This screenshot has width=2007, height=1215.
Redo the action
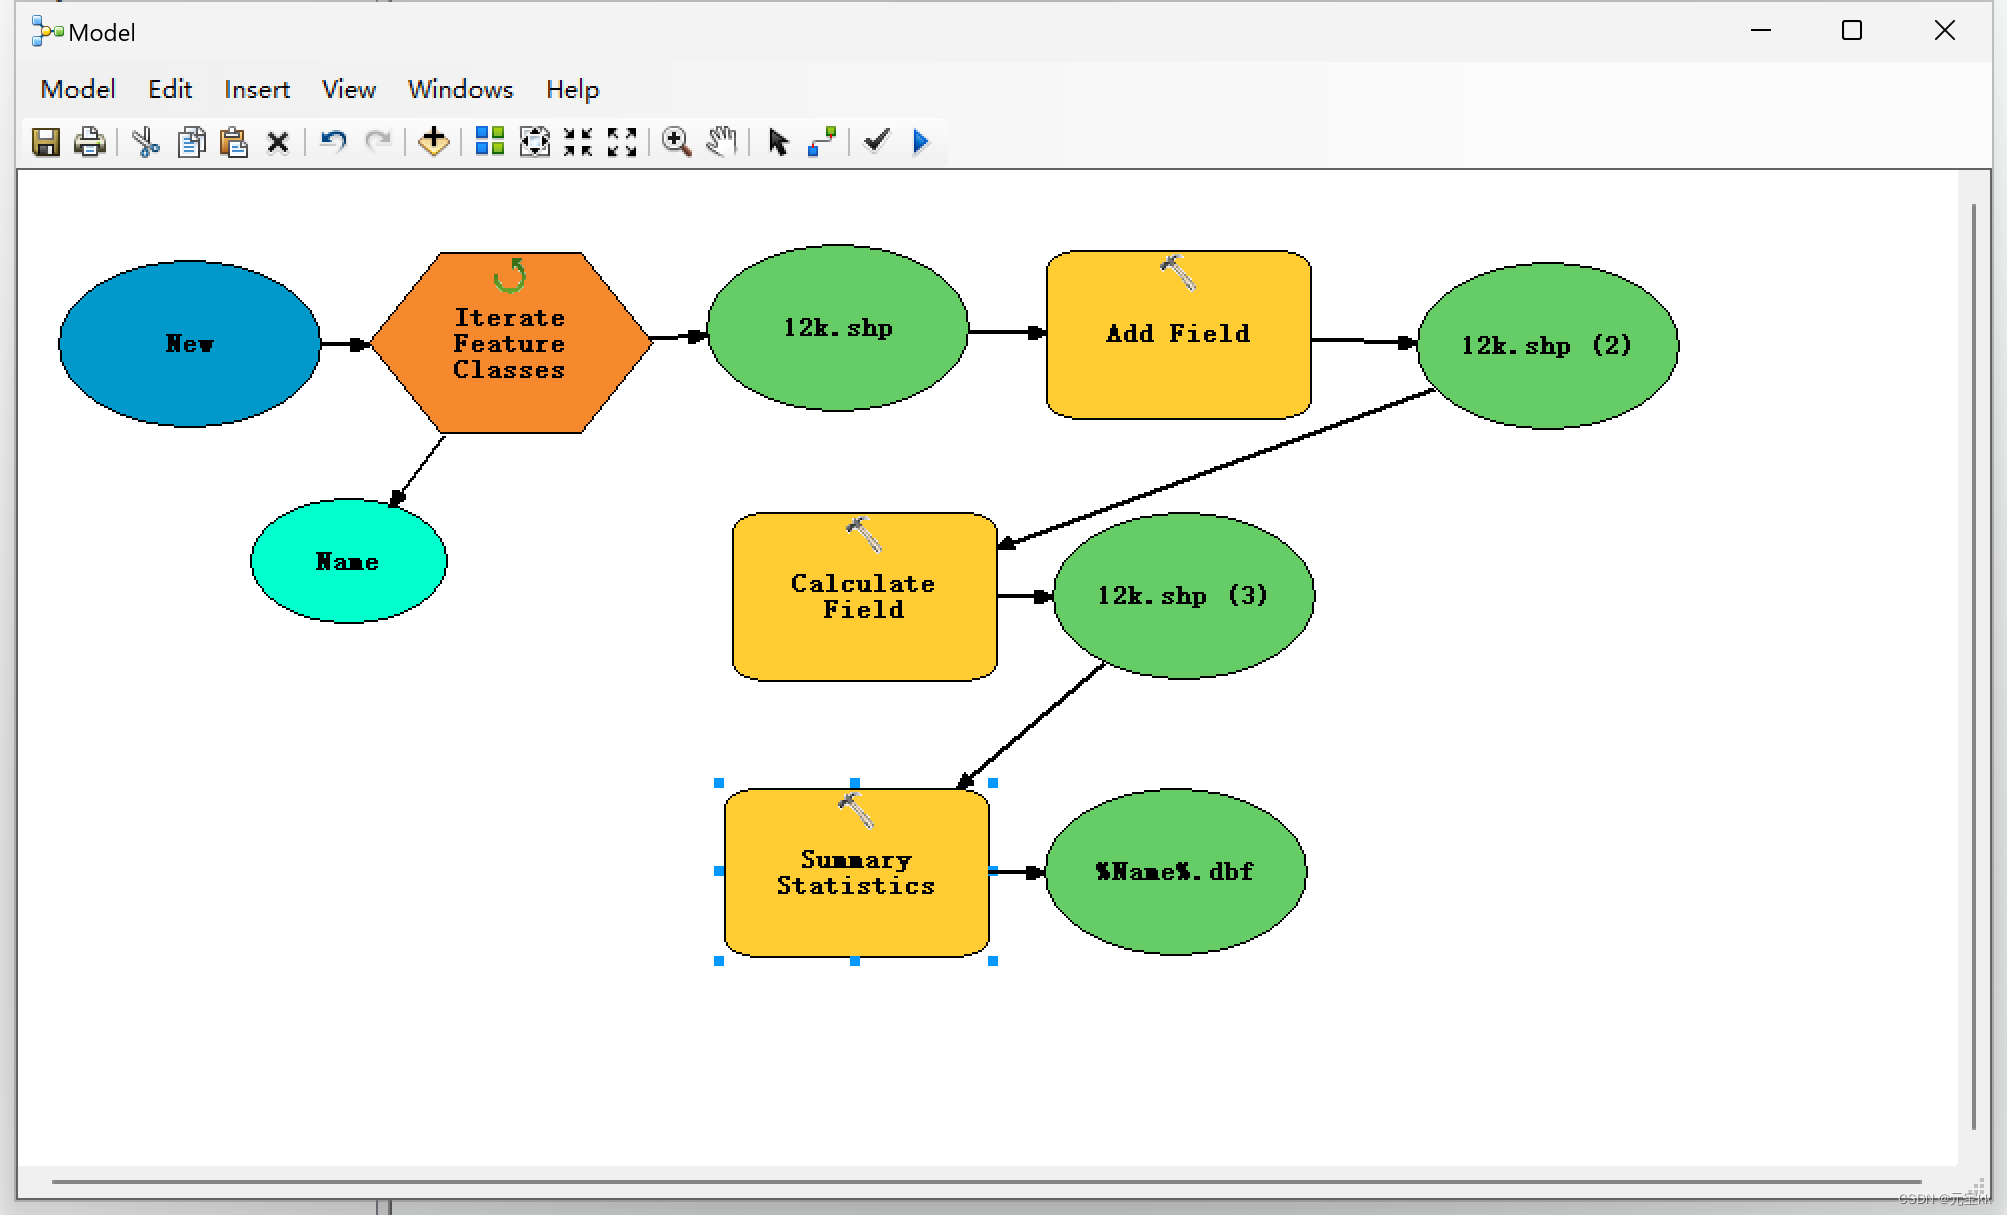click(378, 141)
